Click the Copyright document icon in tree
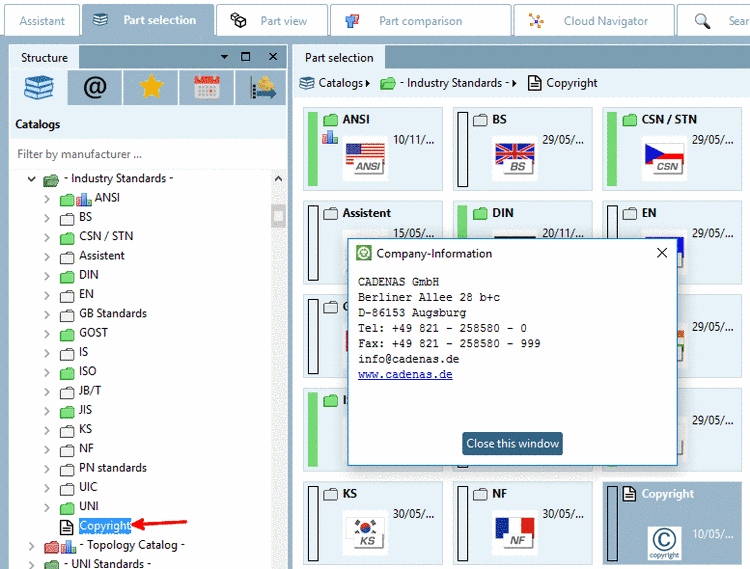750x569 pixels. click(x=66, y=526)
